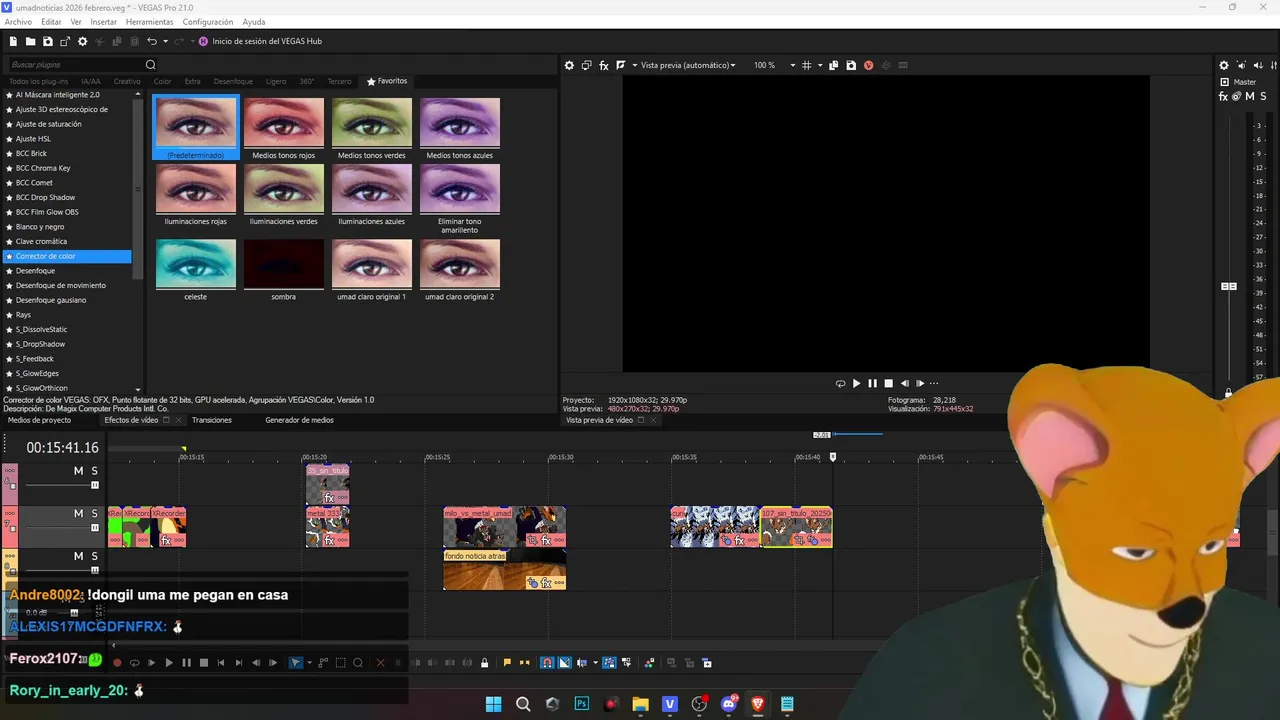Enable snapping magnet icon in timeline toolbar

547,662
